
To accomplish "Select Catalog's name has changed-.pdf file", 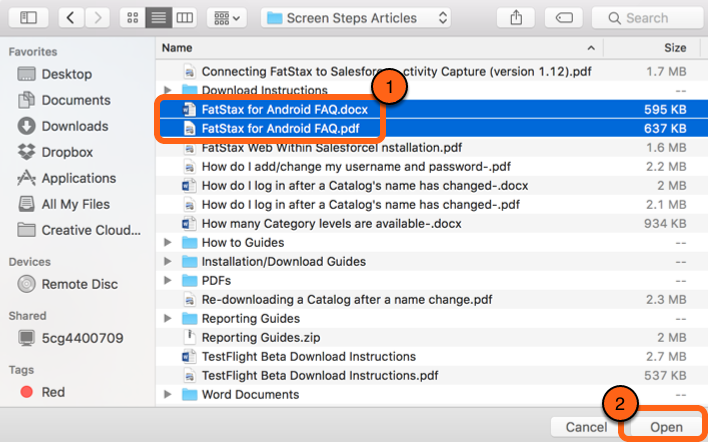I will pos(360,205).
